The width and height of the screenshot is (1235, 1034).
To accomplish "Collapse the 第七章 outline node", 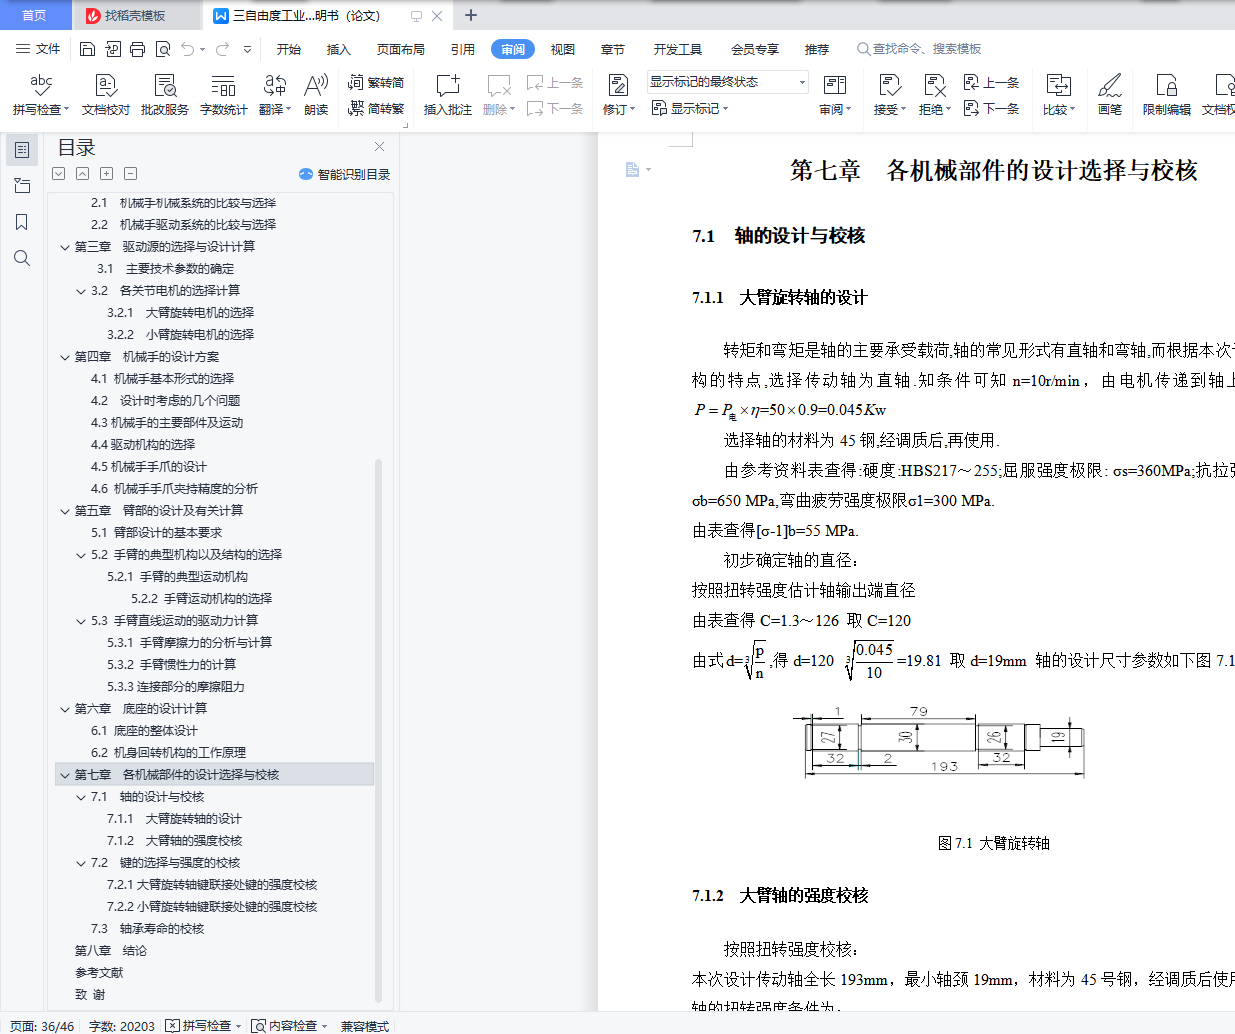I will coord(65,775).
